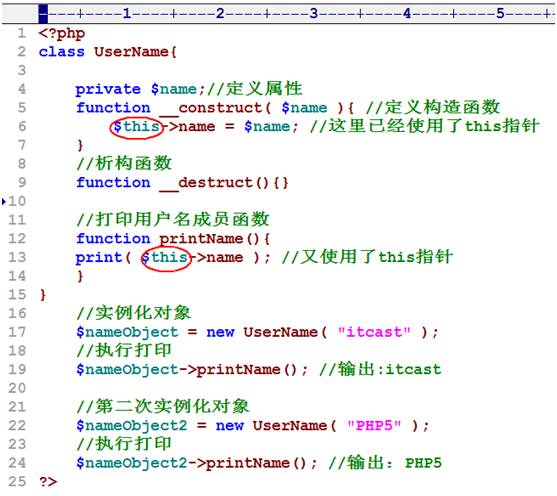557x496 pixels.
Task: Click line number 25 in the gutter
Action: [x=17, y=481]
